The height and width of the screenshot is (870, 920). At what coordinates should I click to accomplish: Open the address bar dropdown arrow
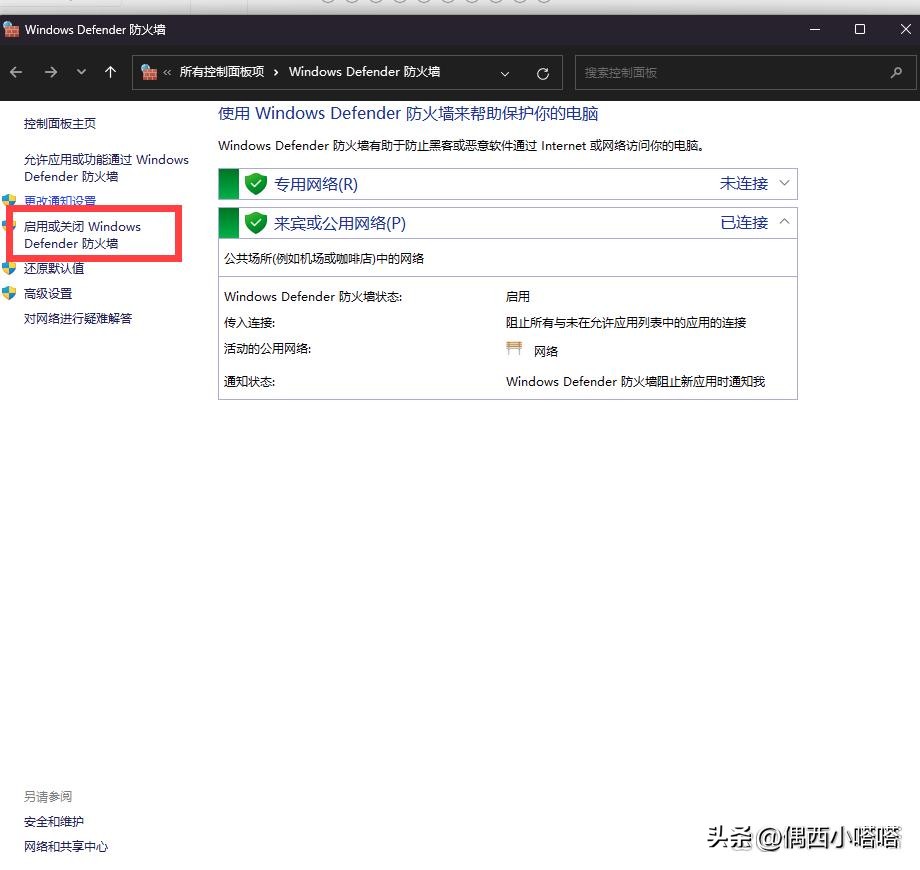click(x=505, y=72)
